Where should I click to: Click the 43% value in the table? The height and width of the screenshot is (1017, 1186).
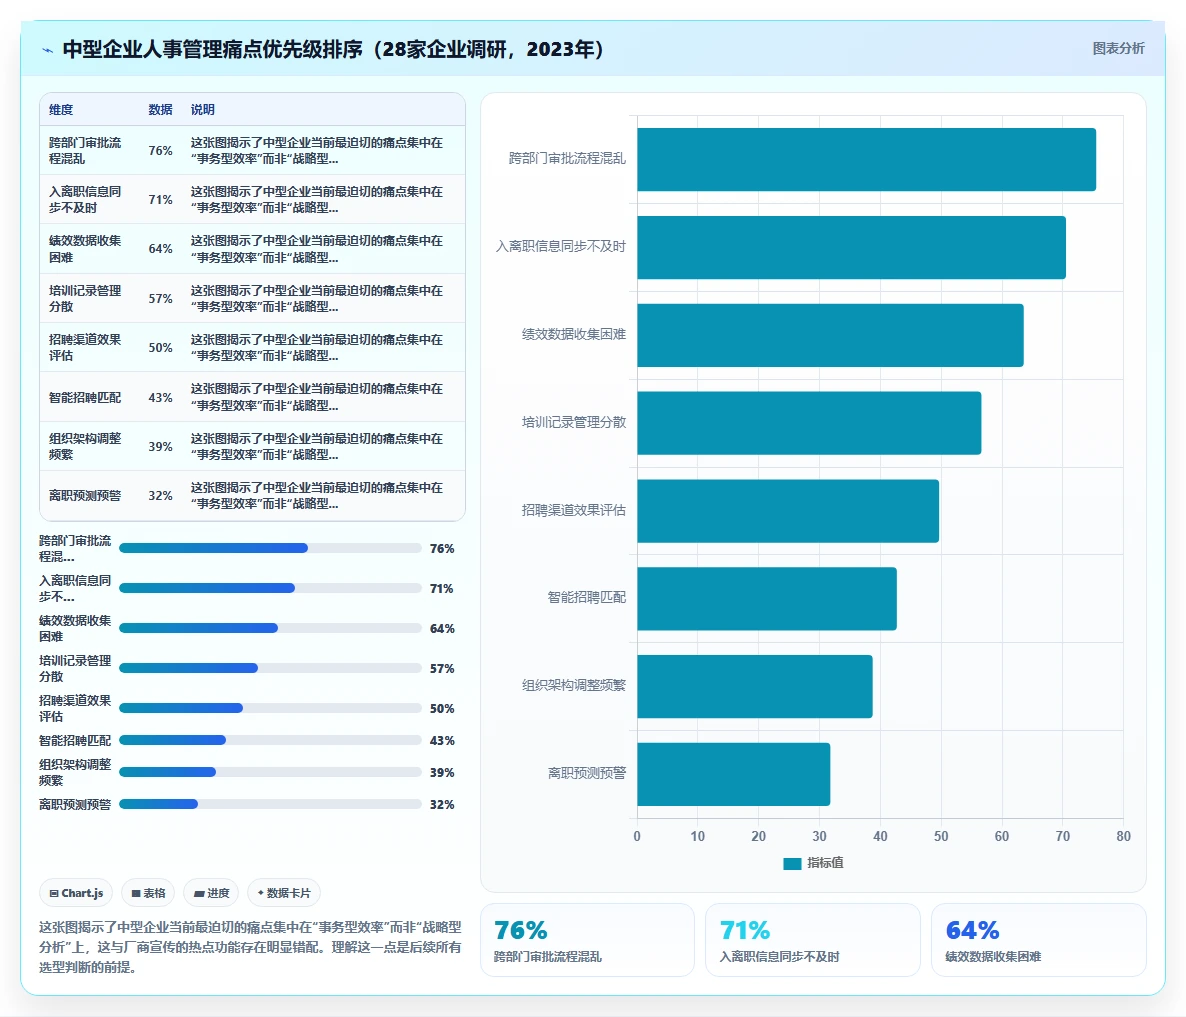click(160, 398)
